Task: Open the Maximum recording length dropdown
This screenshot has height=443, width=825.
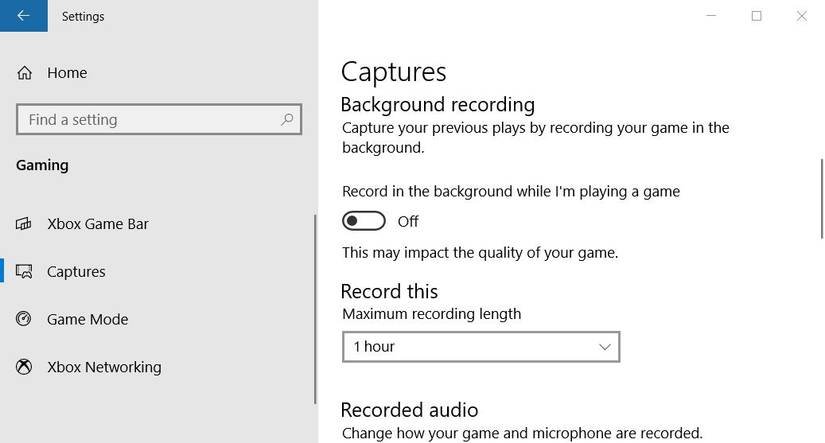Action: (x=480, y=347)
